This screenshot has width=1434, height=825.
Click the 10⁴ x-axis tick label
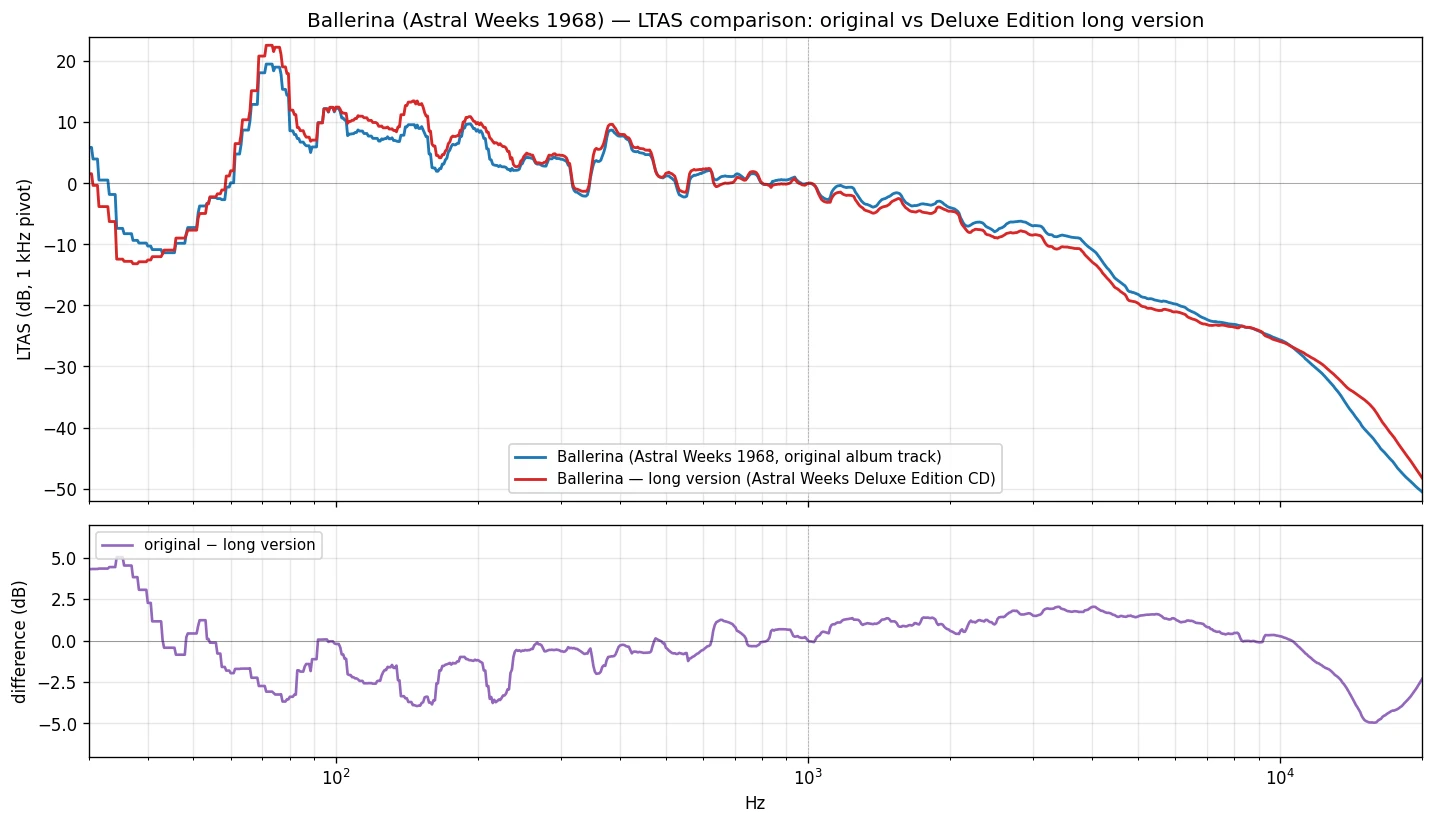coord(1280,776)
